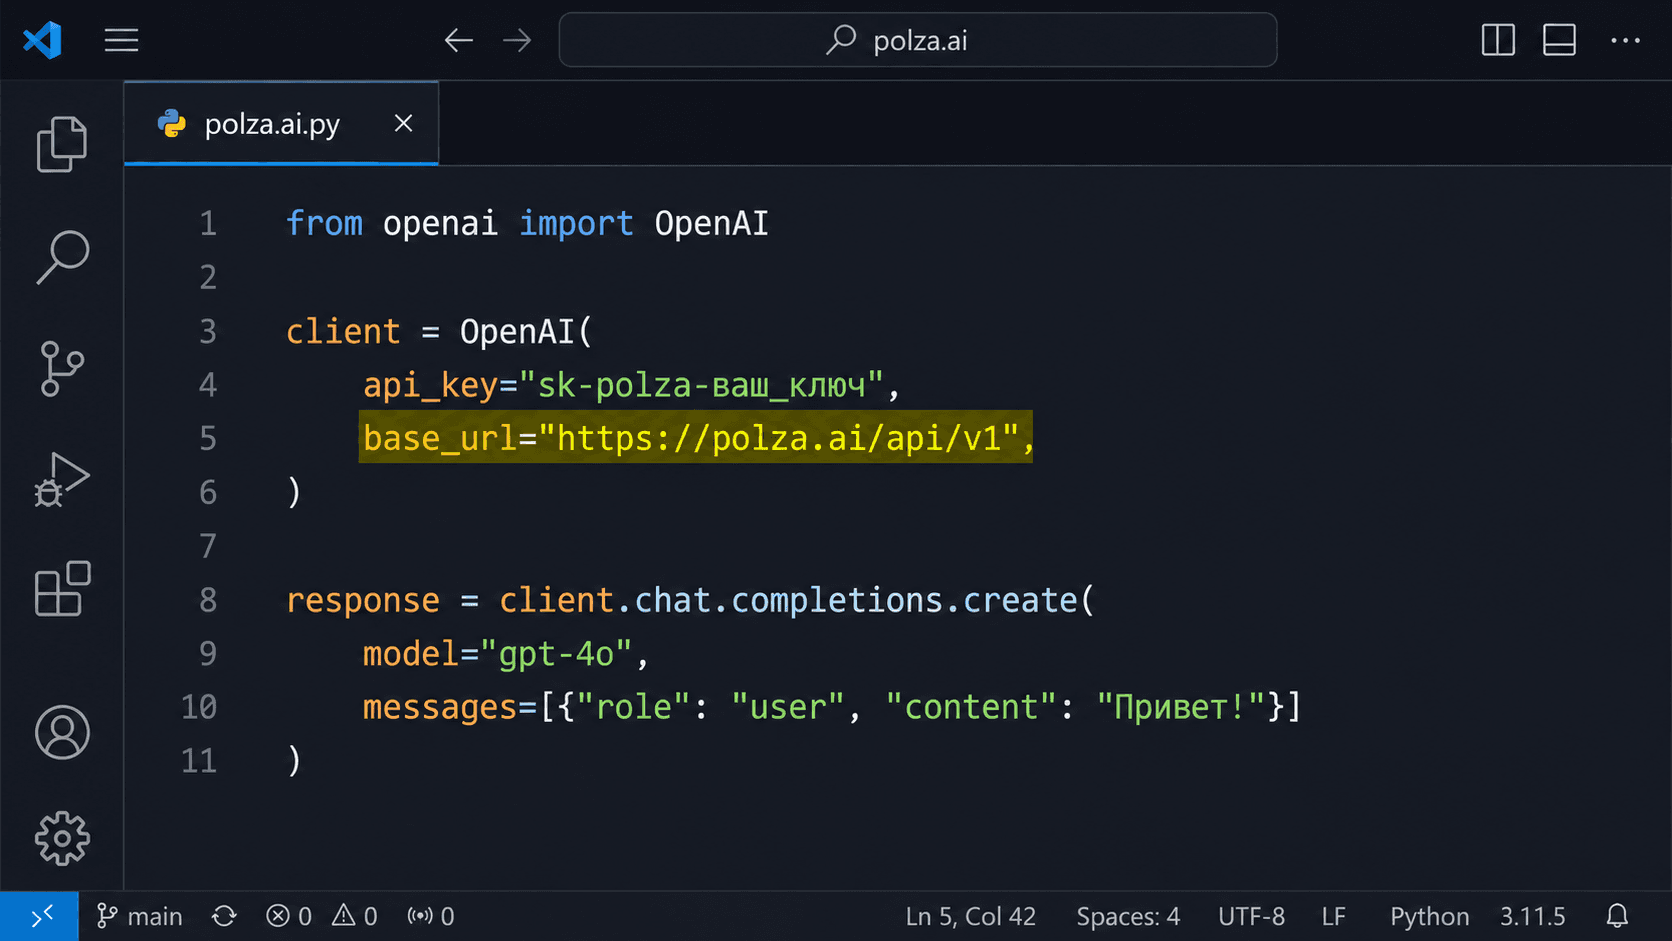This screenshot has height=941, width=1672.
Task: Select interpreter version 3.11.5
Action: tap(1532, 916)
